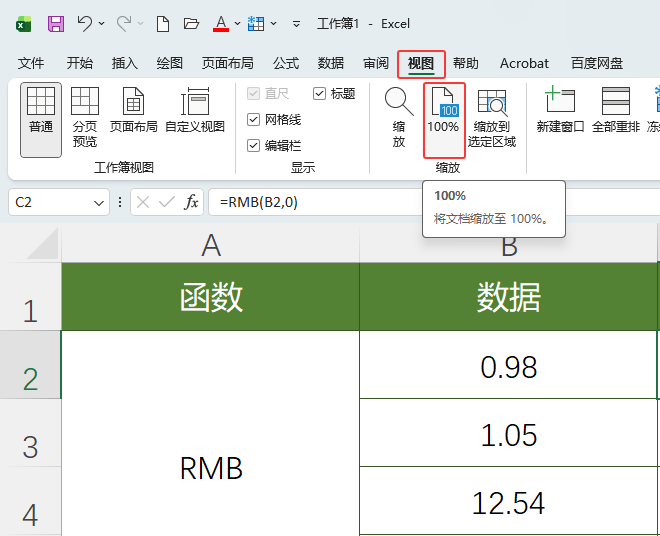The width and height of the screenshot is (660, 536).
Task: Click the merged RMB cell
Action: tap(210, 434)
